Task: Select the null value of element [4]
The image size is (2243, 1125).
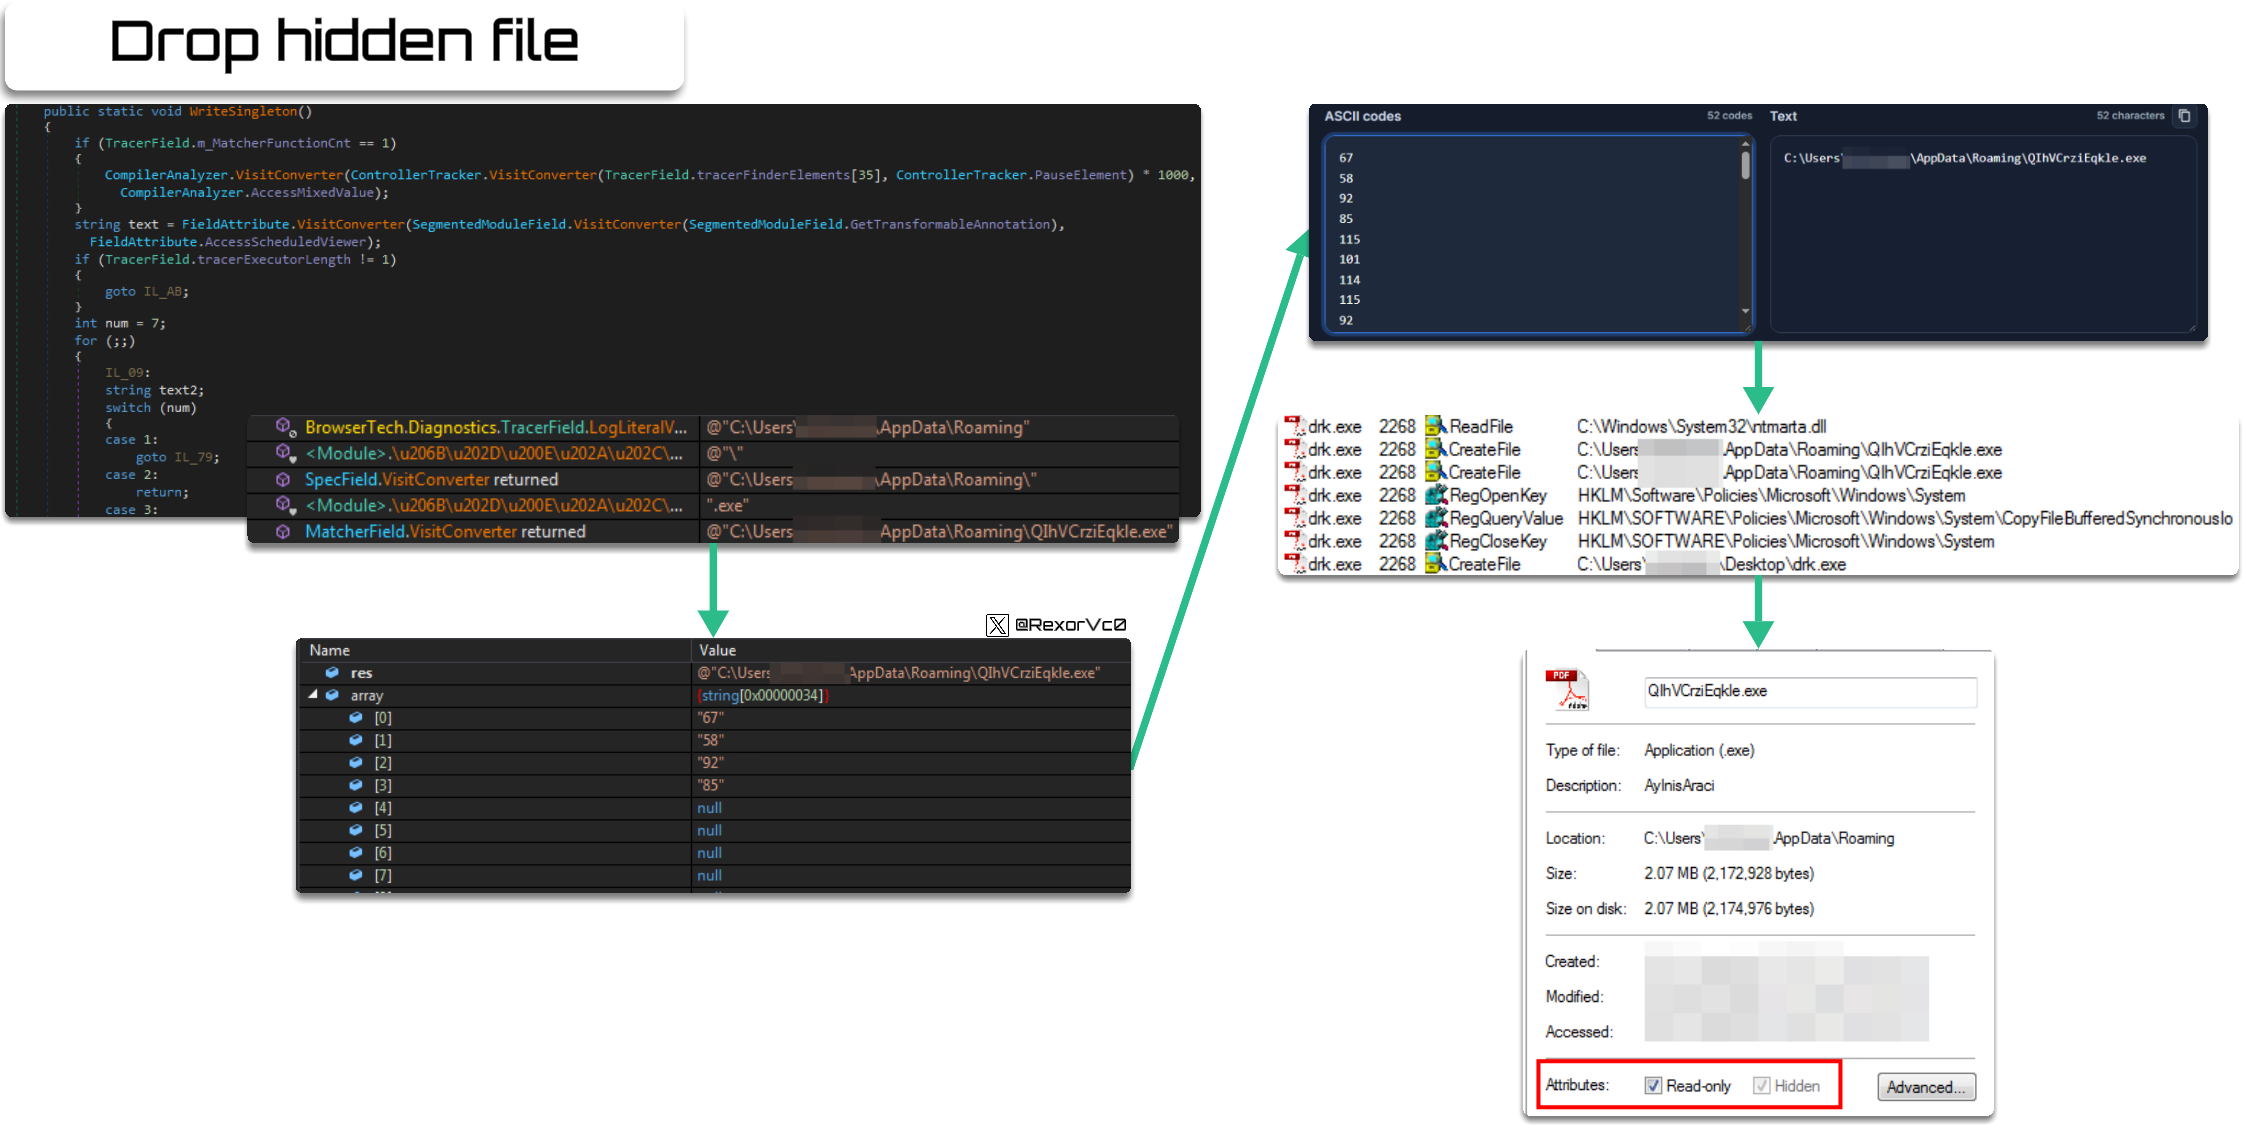Action: click(x=709, y=808)
